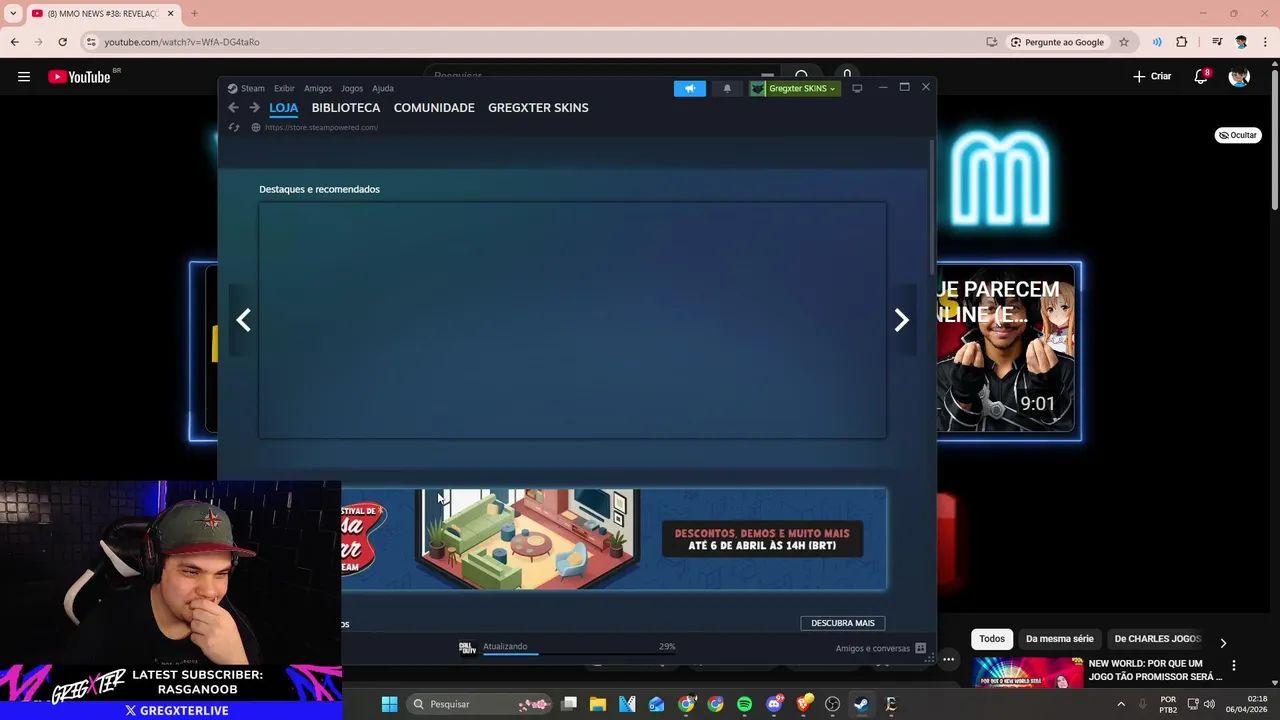The image size is (1280, 720).
Task: Close the MMO NEWS #38 tab
Action: tap(170, 13)
